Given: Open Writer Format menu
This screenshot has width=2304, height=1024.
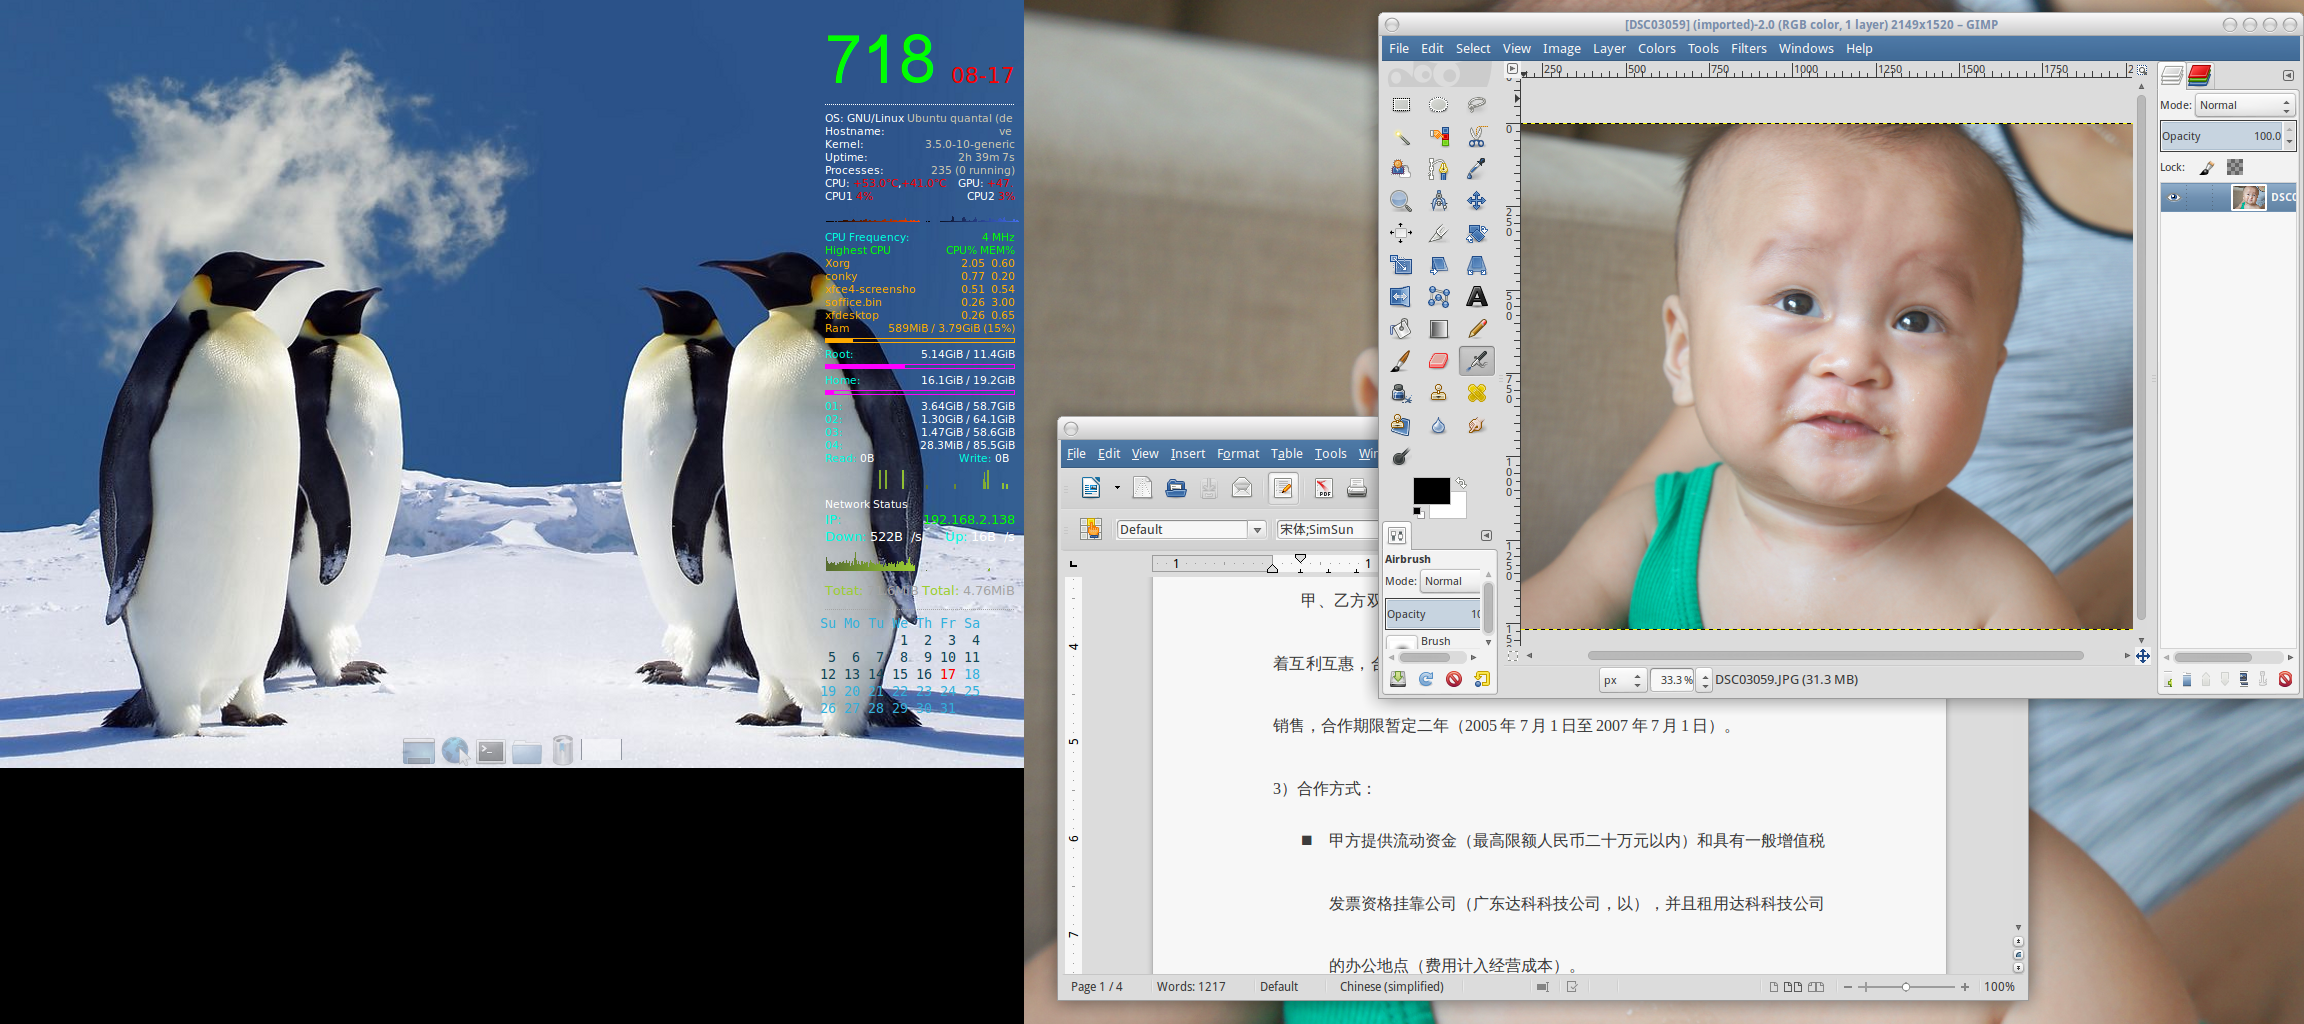Looking at the screenshot, I should click(1238, 454).
